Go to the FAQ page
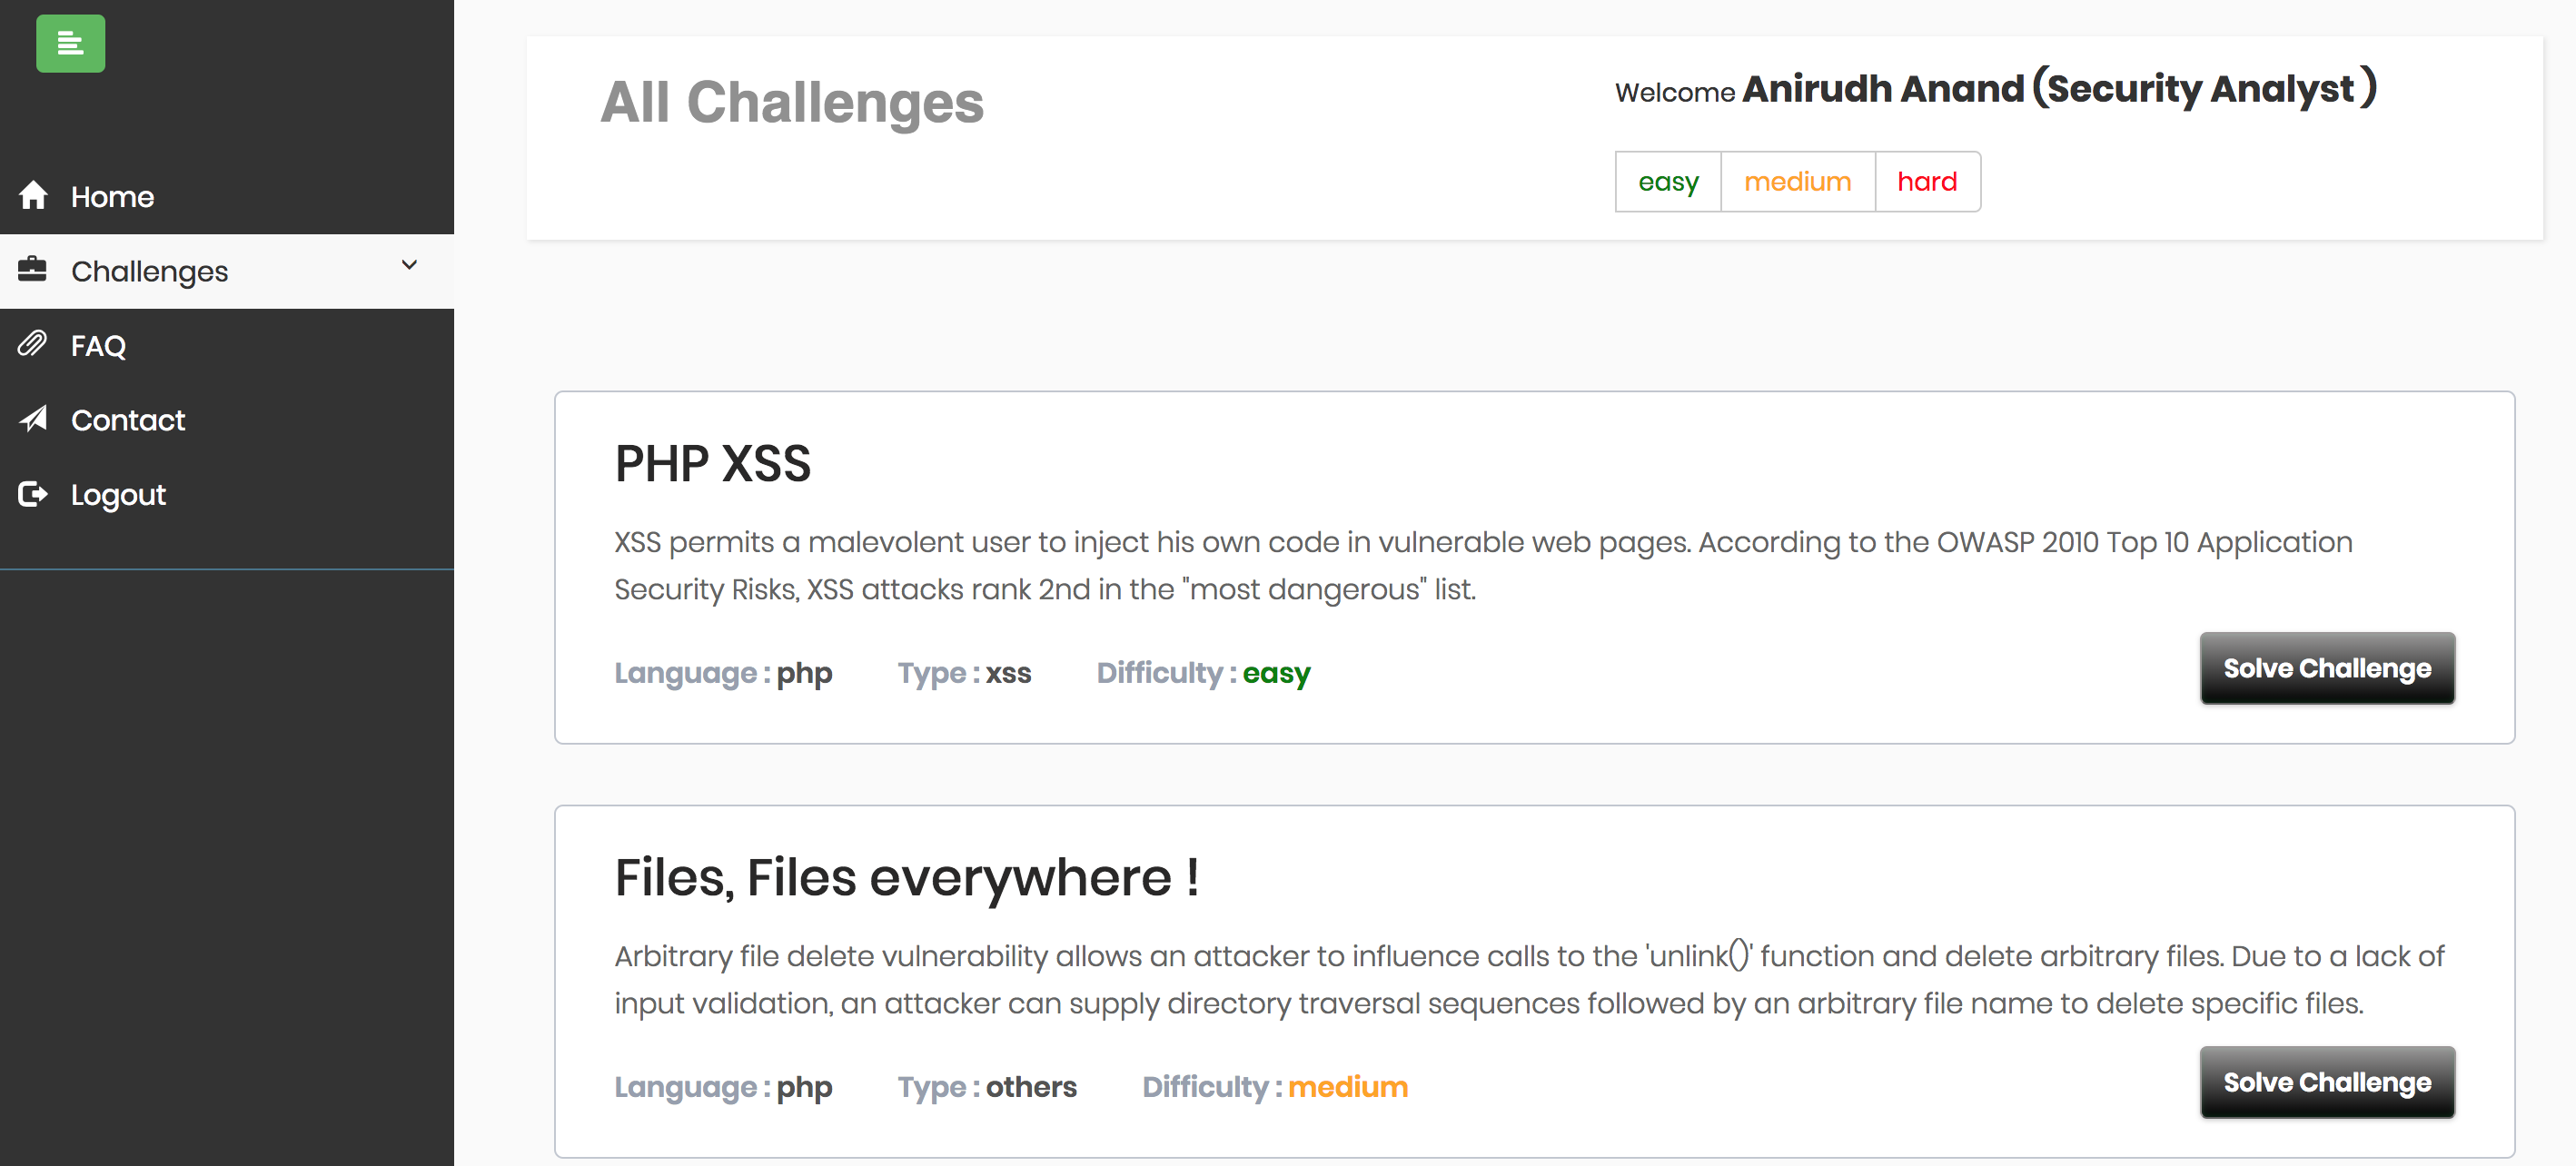The height and width of the screenshot is (1166, 2576). coord(98,346)
